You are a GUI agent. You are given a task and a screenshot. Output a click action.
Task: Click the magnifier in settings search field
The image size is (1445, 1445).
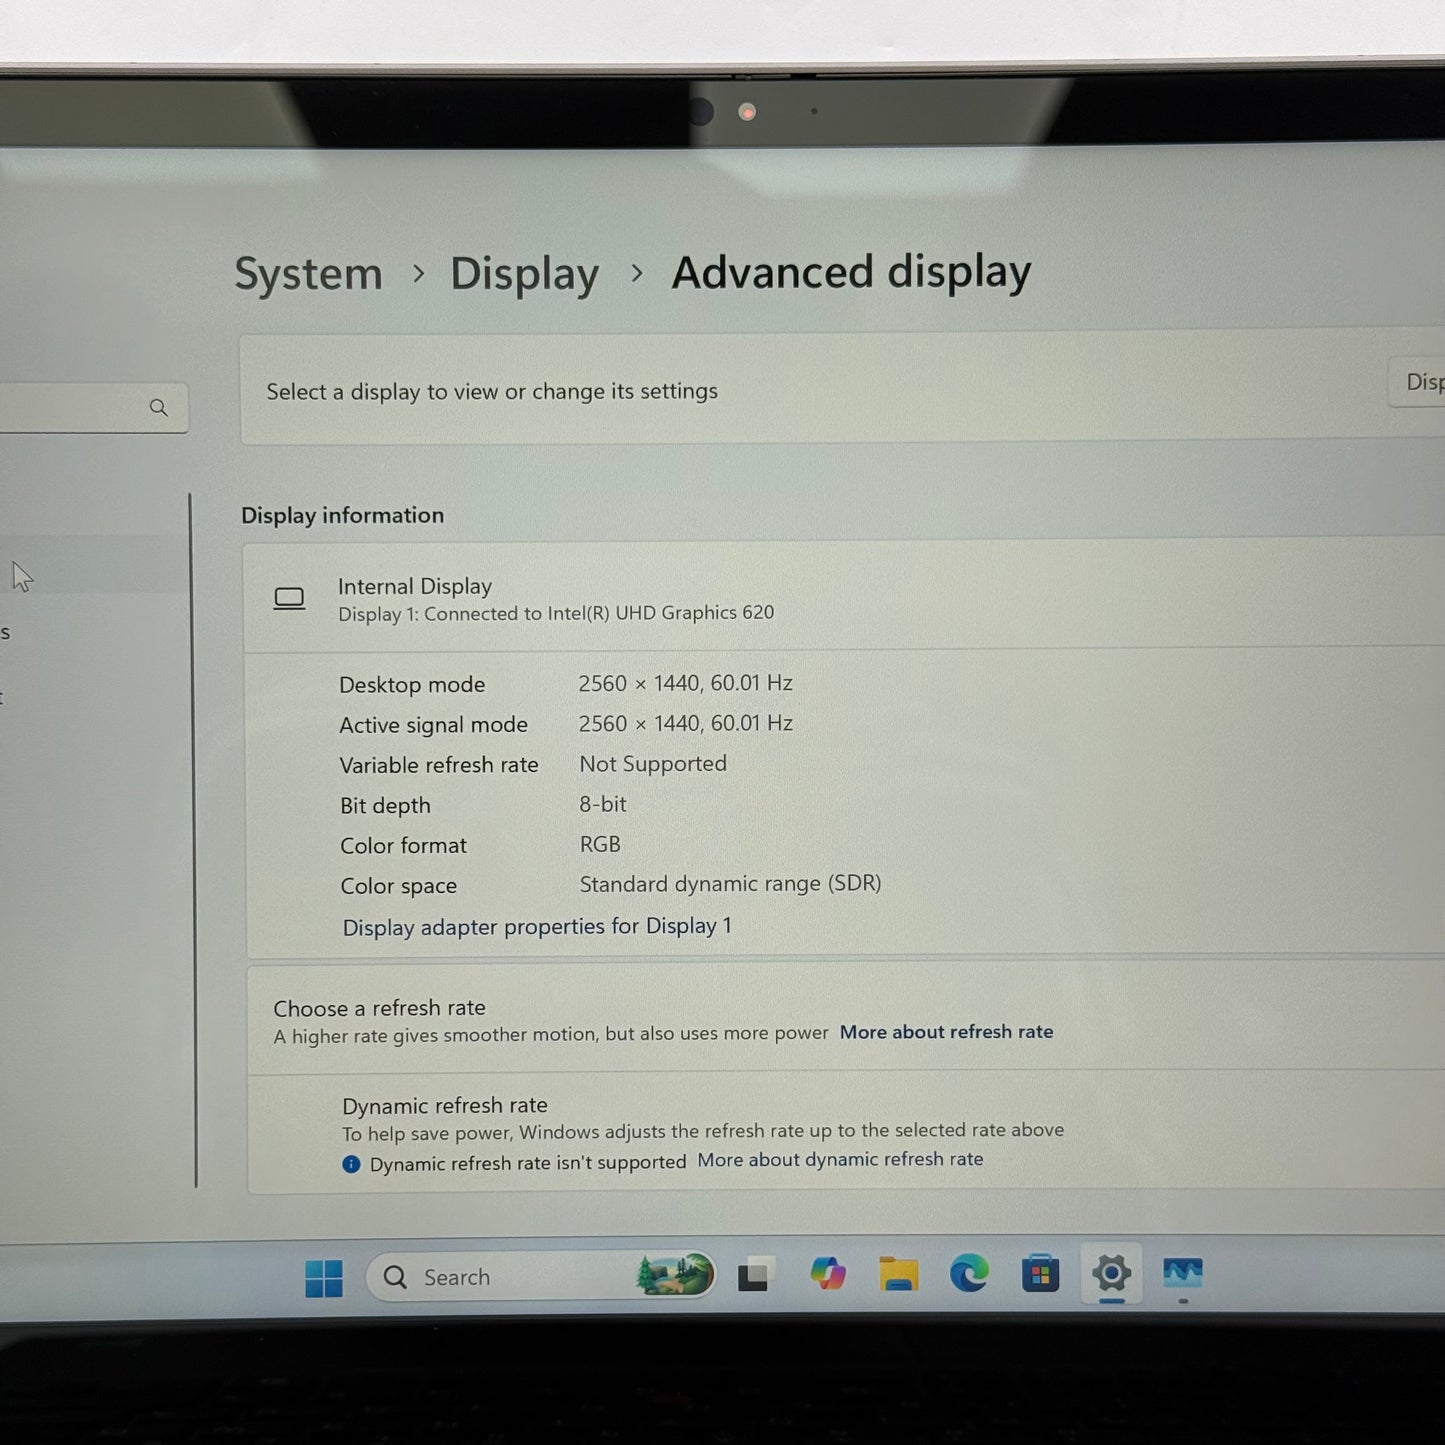point(159,408)
